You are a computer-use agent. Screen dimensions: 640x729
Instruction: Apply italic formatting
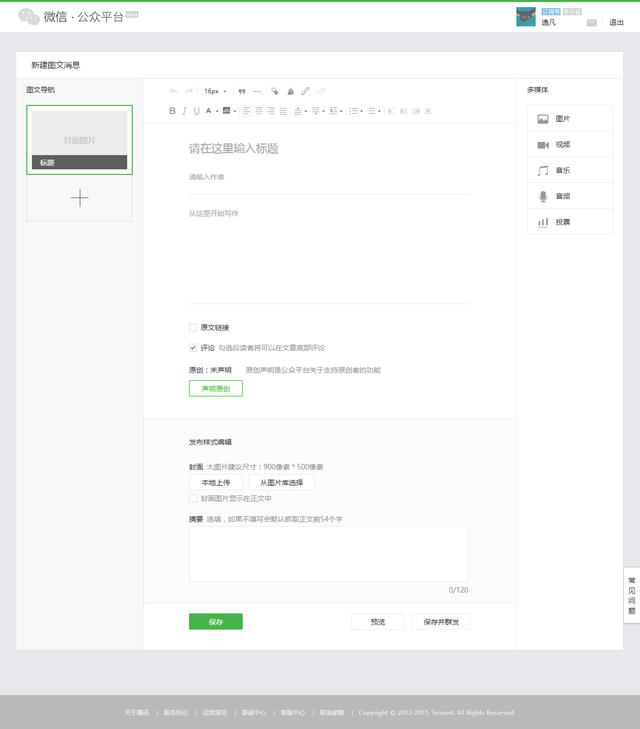pyautogui.click(x=184, y=111)
